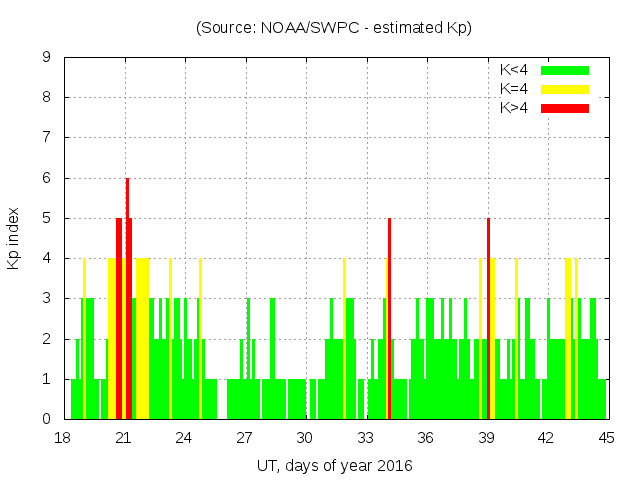The width and height of the screenshot is (640, 480).
Task: Click the red Kp 5 bar near day 39
Action: 488,320
